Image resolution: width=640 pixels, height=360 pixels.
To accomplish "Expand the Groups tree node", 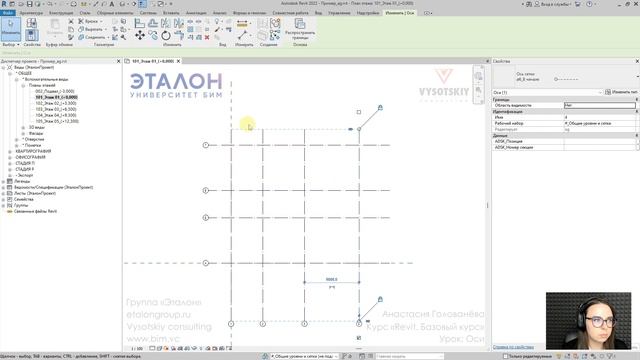I will click(3, 206).
